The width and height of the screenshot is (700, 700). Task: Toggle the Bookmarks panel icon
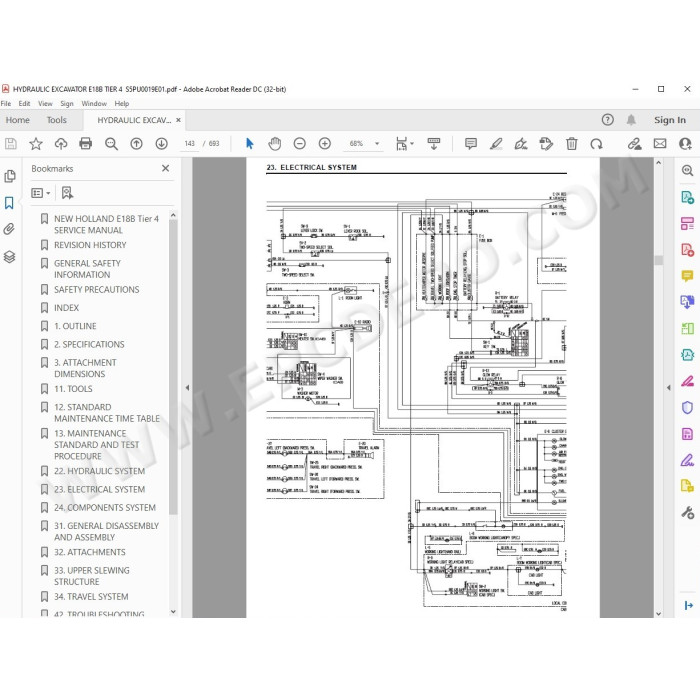9,203
